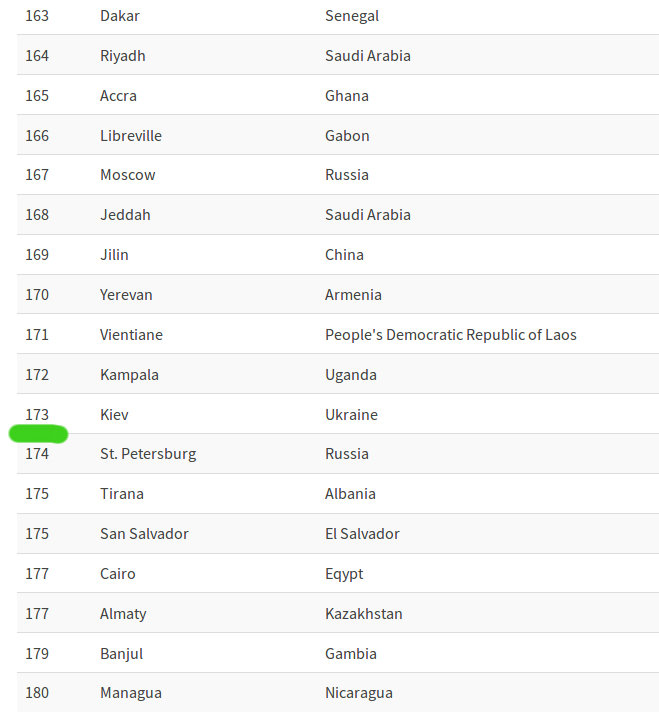Click the country Ghana
This screenshot has height=712, width=659.
tap(346, 96)
